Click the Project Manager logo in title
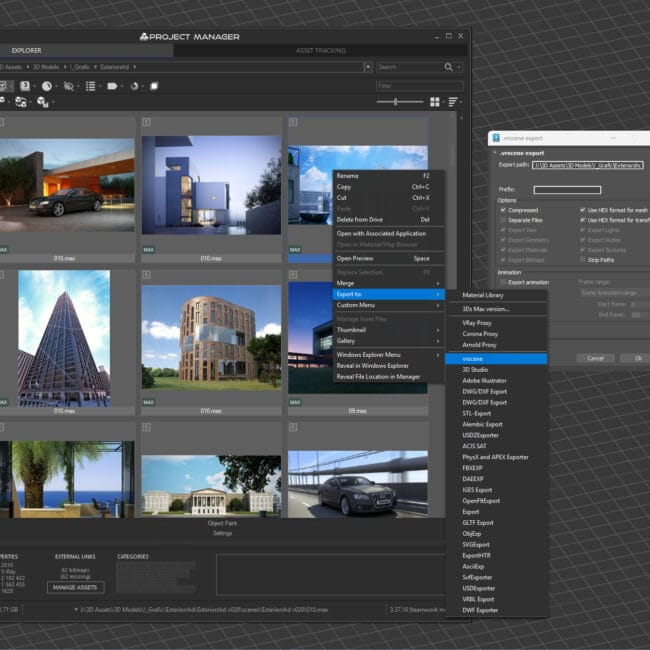The height and width of the screenshot is (650, 650). [x=144, y=37]
